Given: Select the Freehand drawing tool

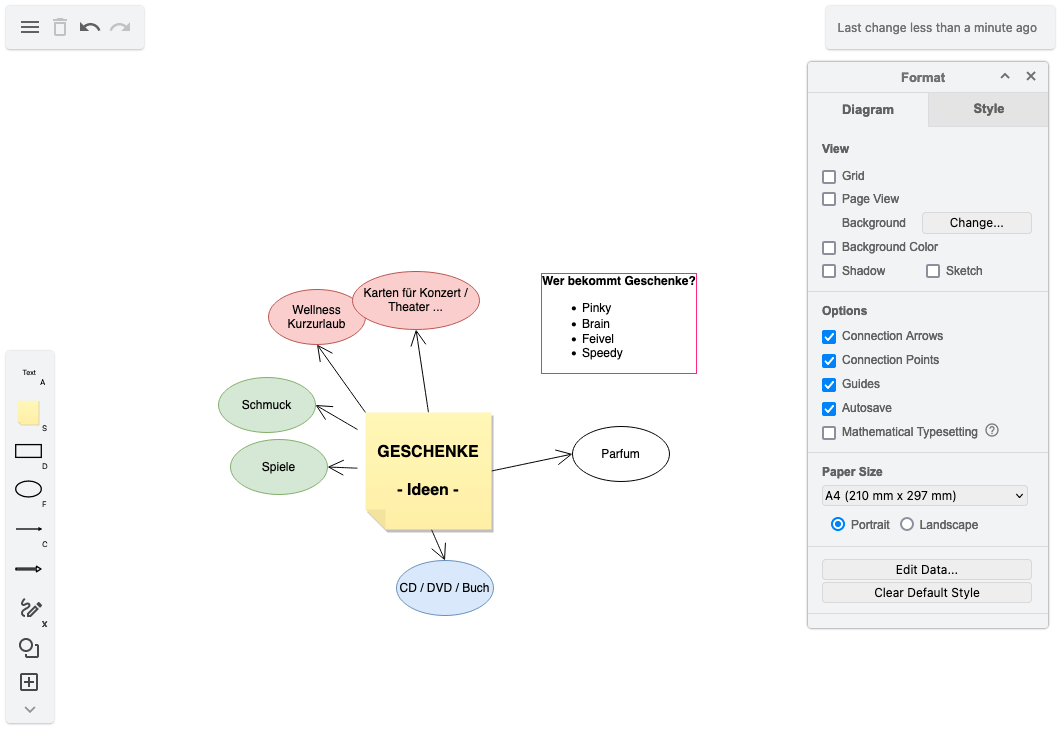Looking at the screenshot, I should click(29, 608).
